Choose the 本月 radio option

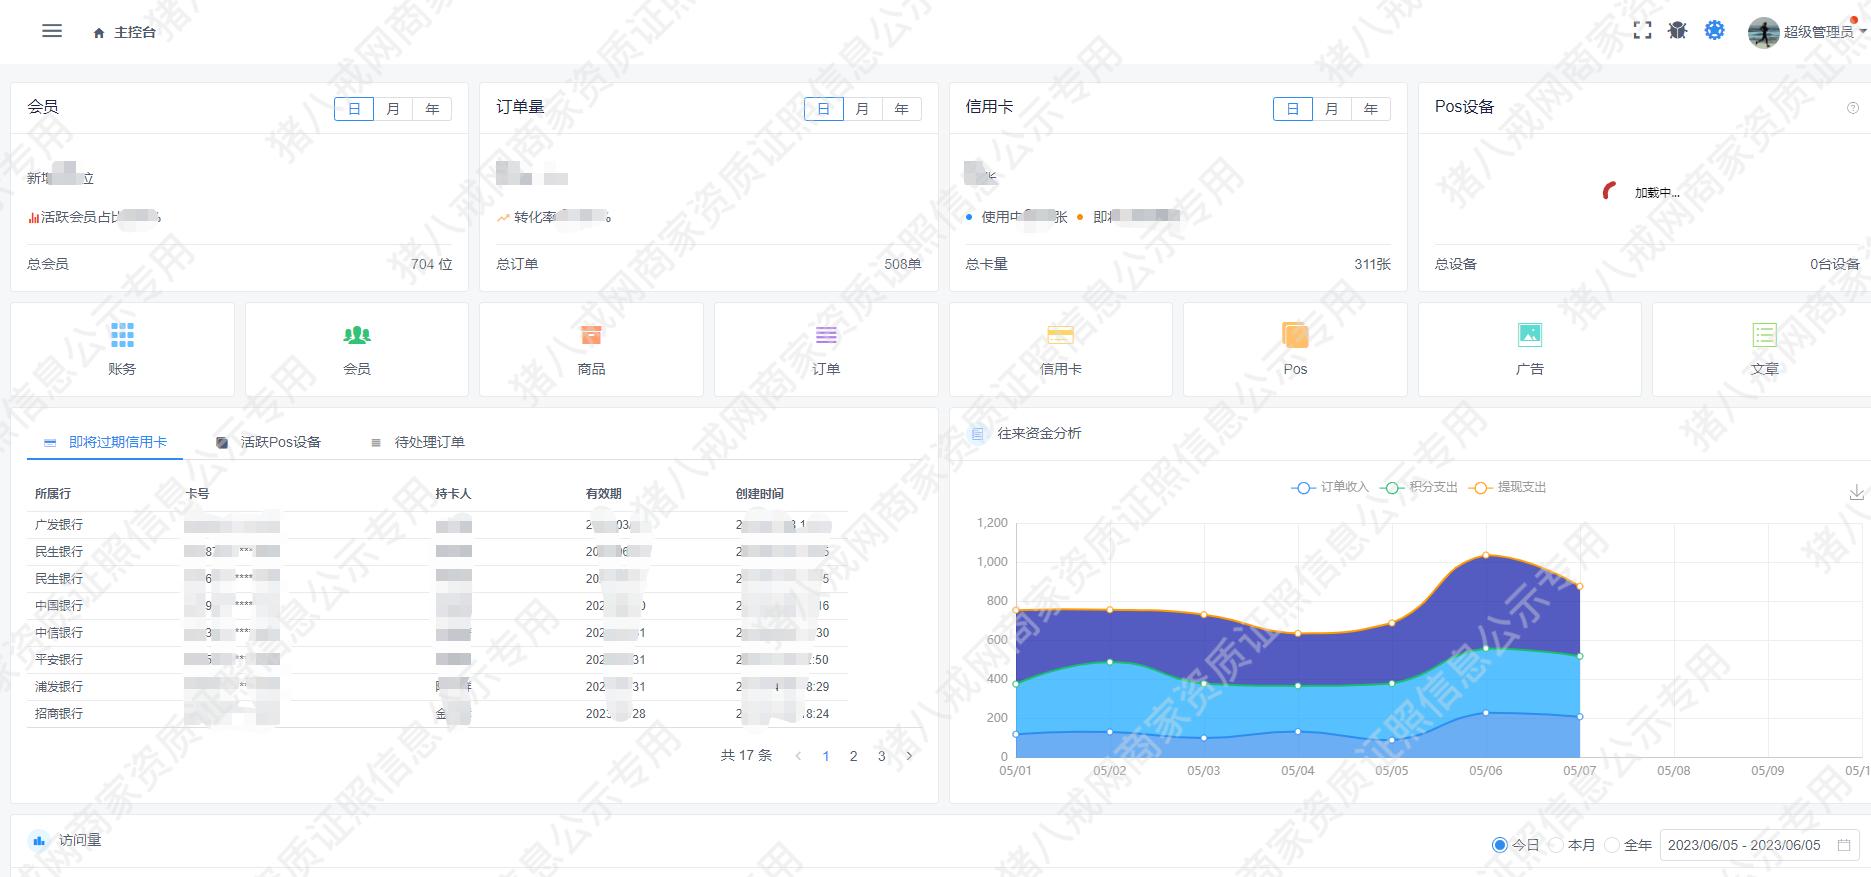(x=1556, y=845)
